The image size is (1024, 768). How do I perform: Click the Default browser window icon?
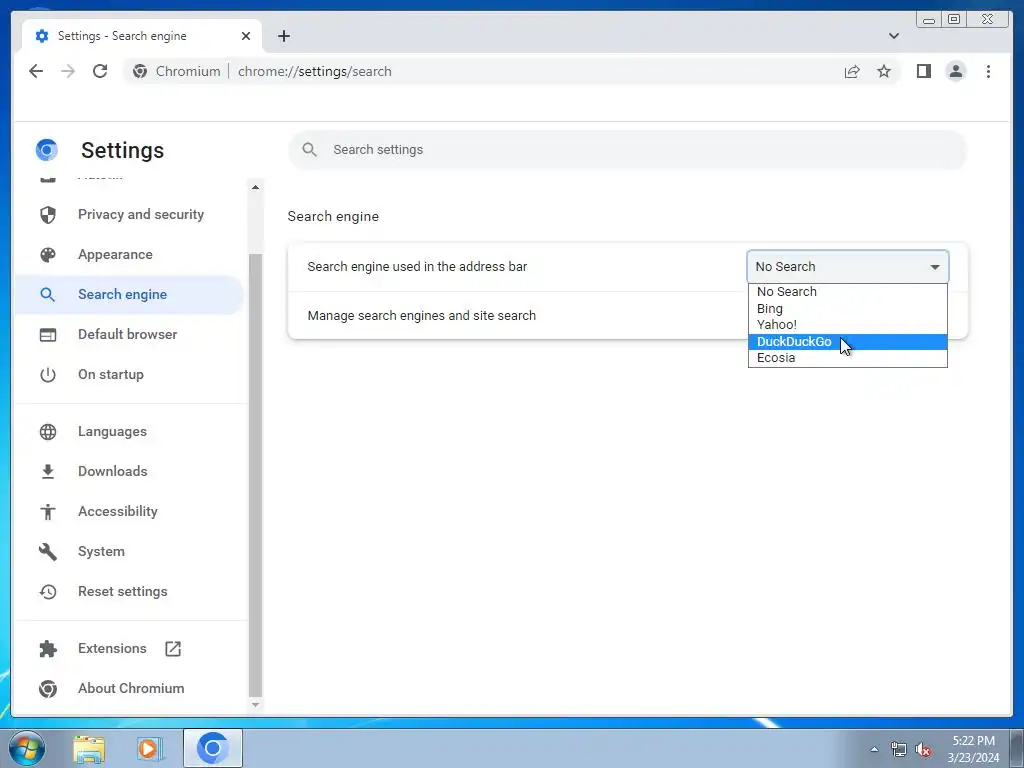48,334
